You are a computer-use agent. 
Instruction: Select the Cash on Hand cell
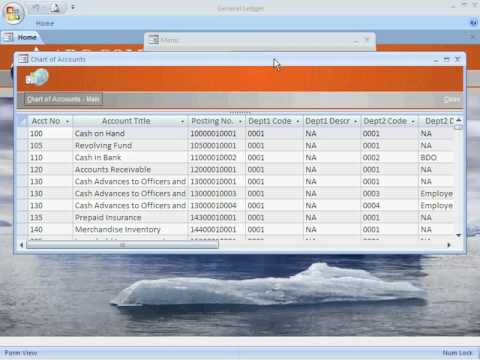[x=130, y=134]
